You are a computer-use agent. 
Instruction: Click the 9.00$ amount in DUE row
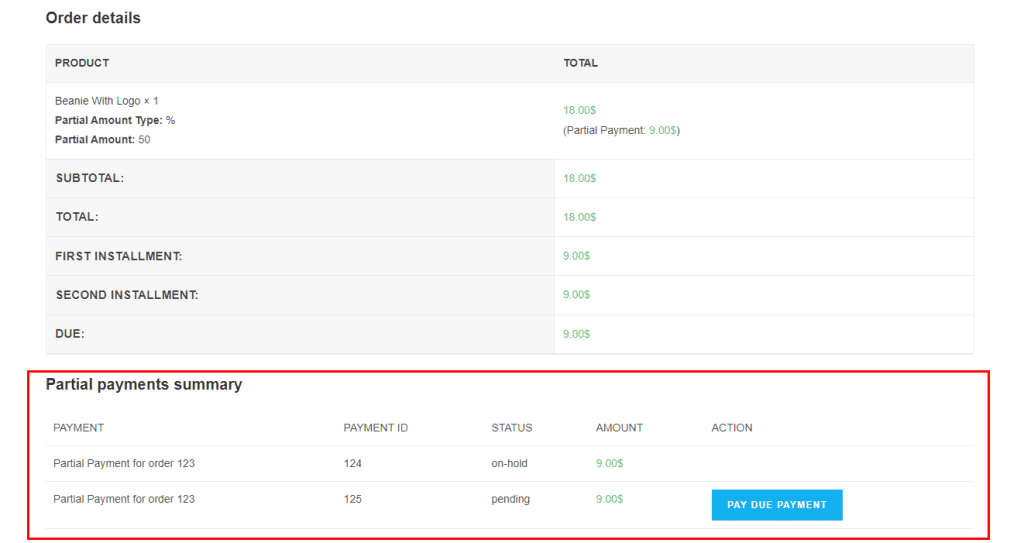click(576, 334)
